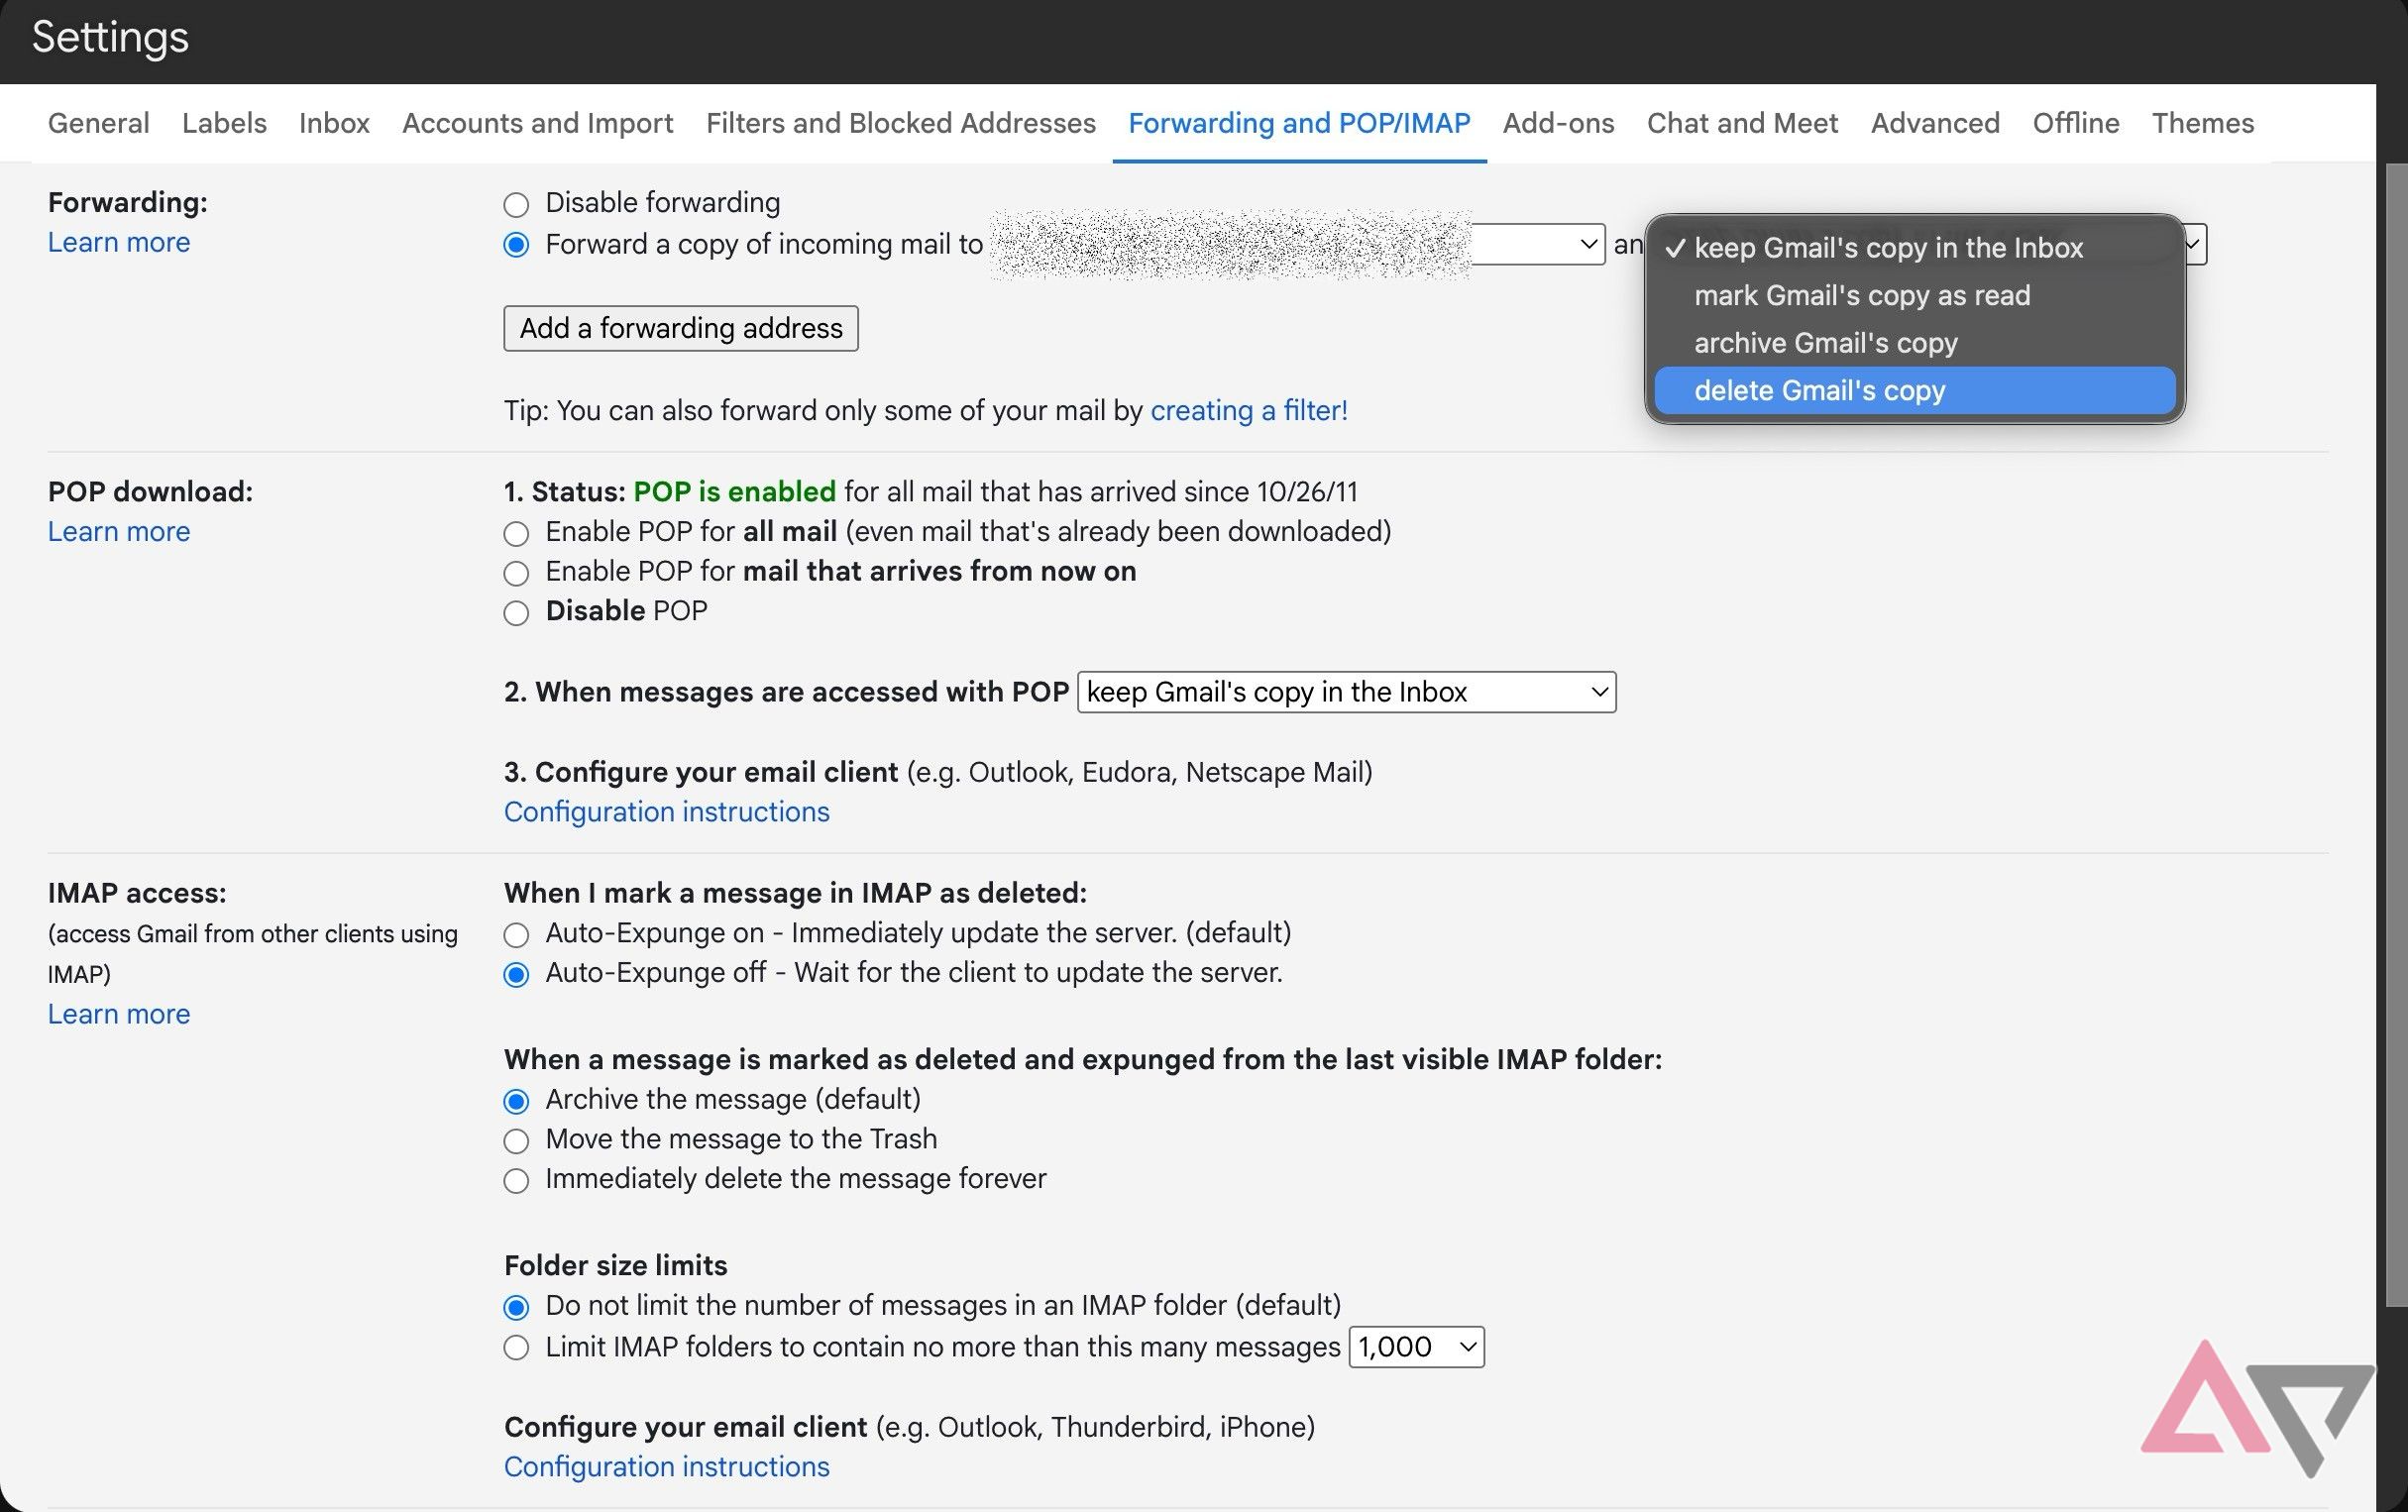This screenshot has width=2408, height=1512.
Task: Select Do not limit IMAP folder messages option
Action: coord(516,1307)
